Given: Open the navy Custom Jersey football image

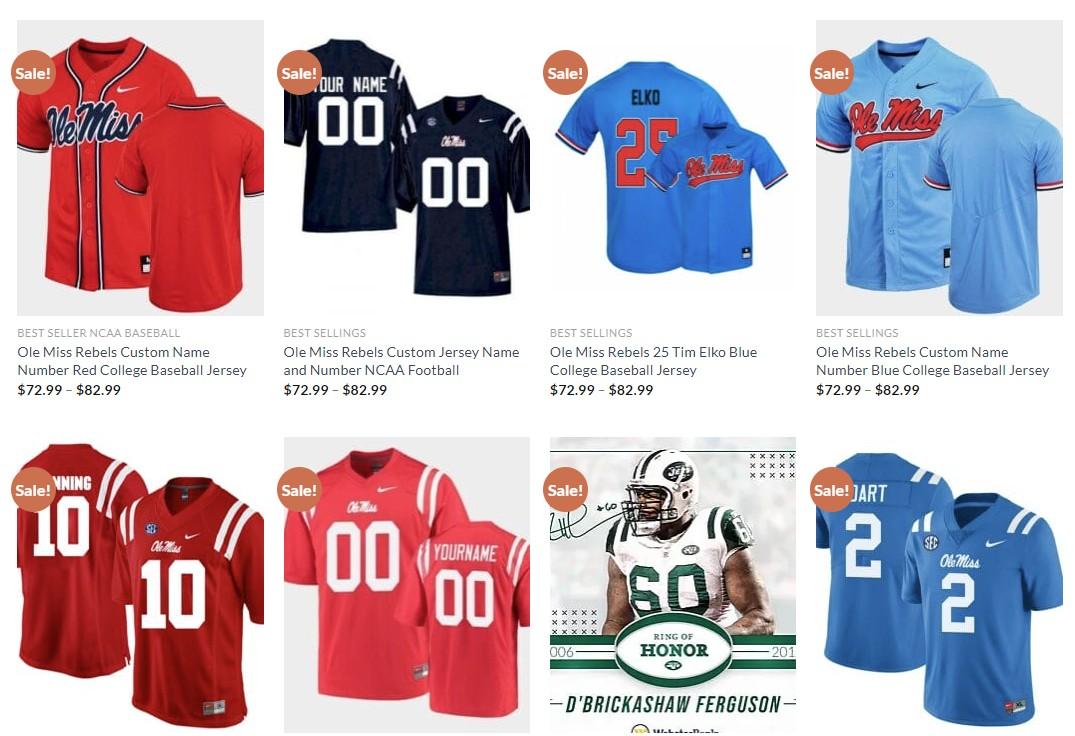Looking at the screenshot, I should point(407,168).
